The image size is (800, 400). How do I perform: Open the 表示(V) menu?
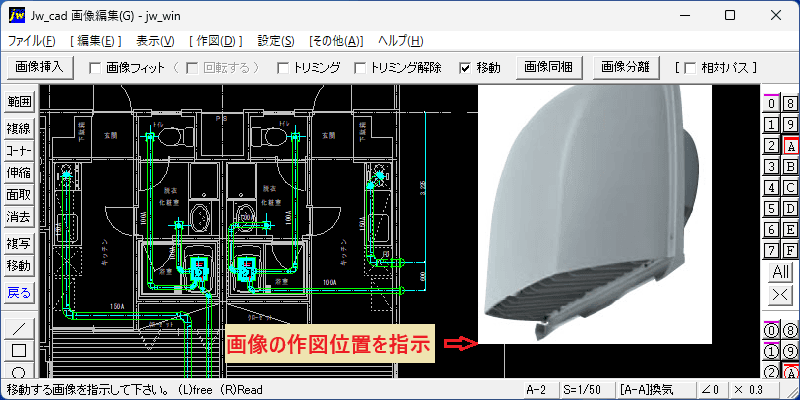[155, 41]
